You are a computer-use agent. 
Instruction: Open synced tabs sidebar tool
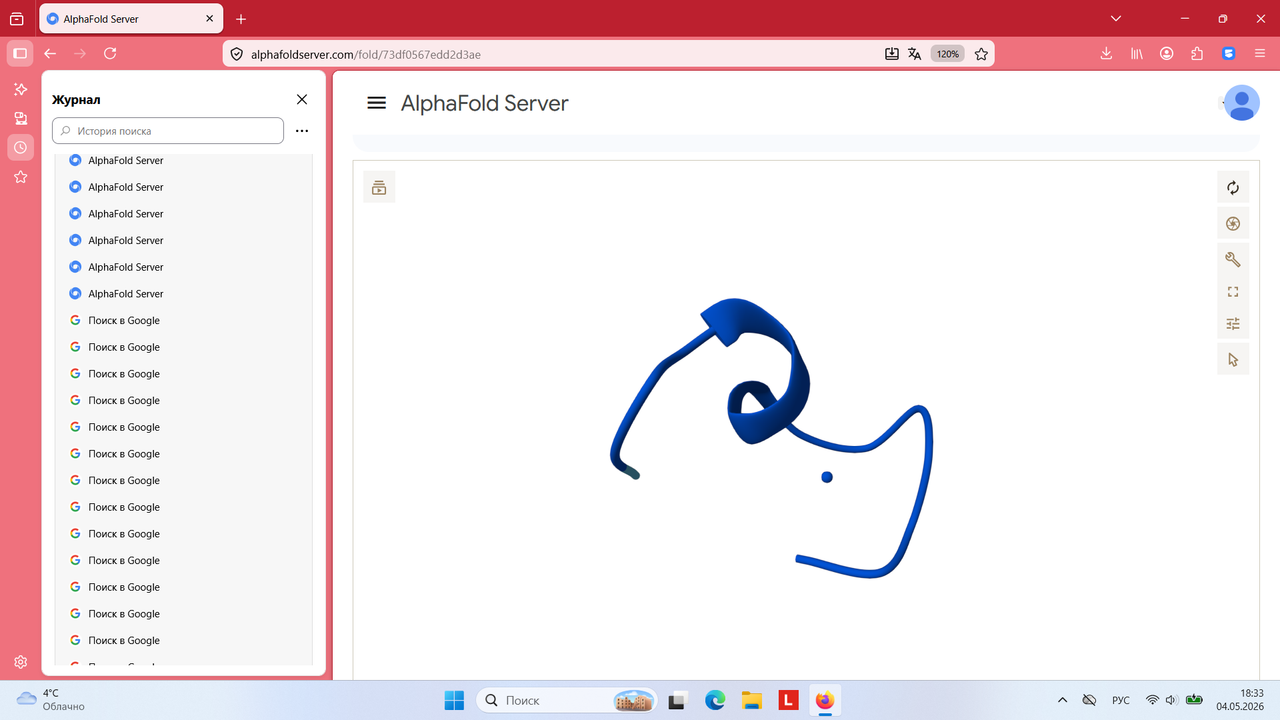coord(20,119)
